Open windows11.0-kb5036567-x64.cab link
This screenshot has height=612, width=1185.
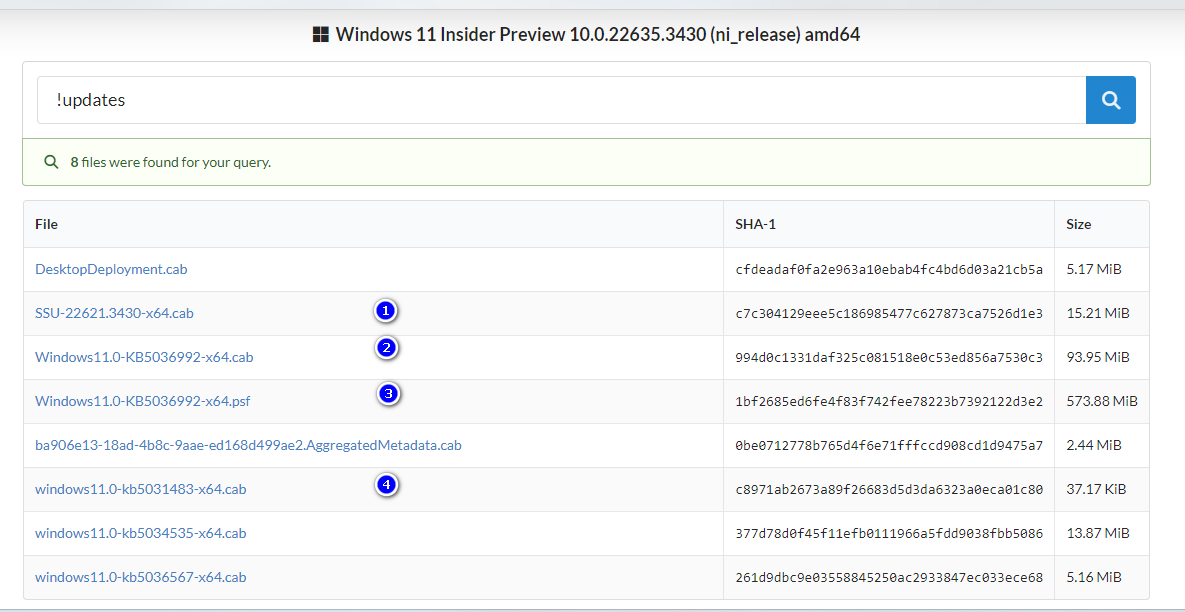point(141,577)
